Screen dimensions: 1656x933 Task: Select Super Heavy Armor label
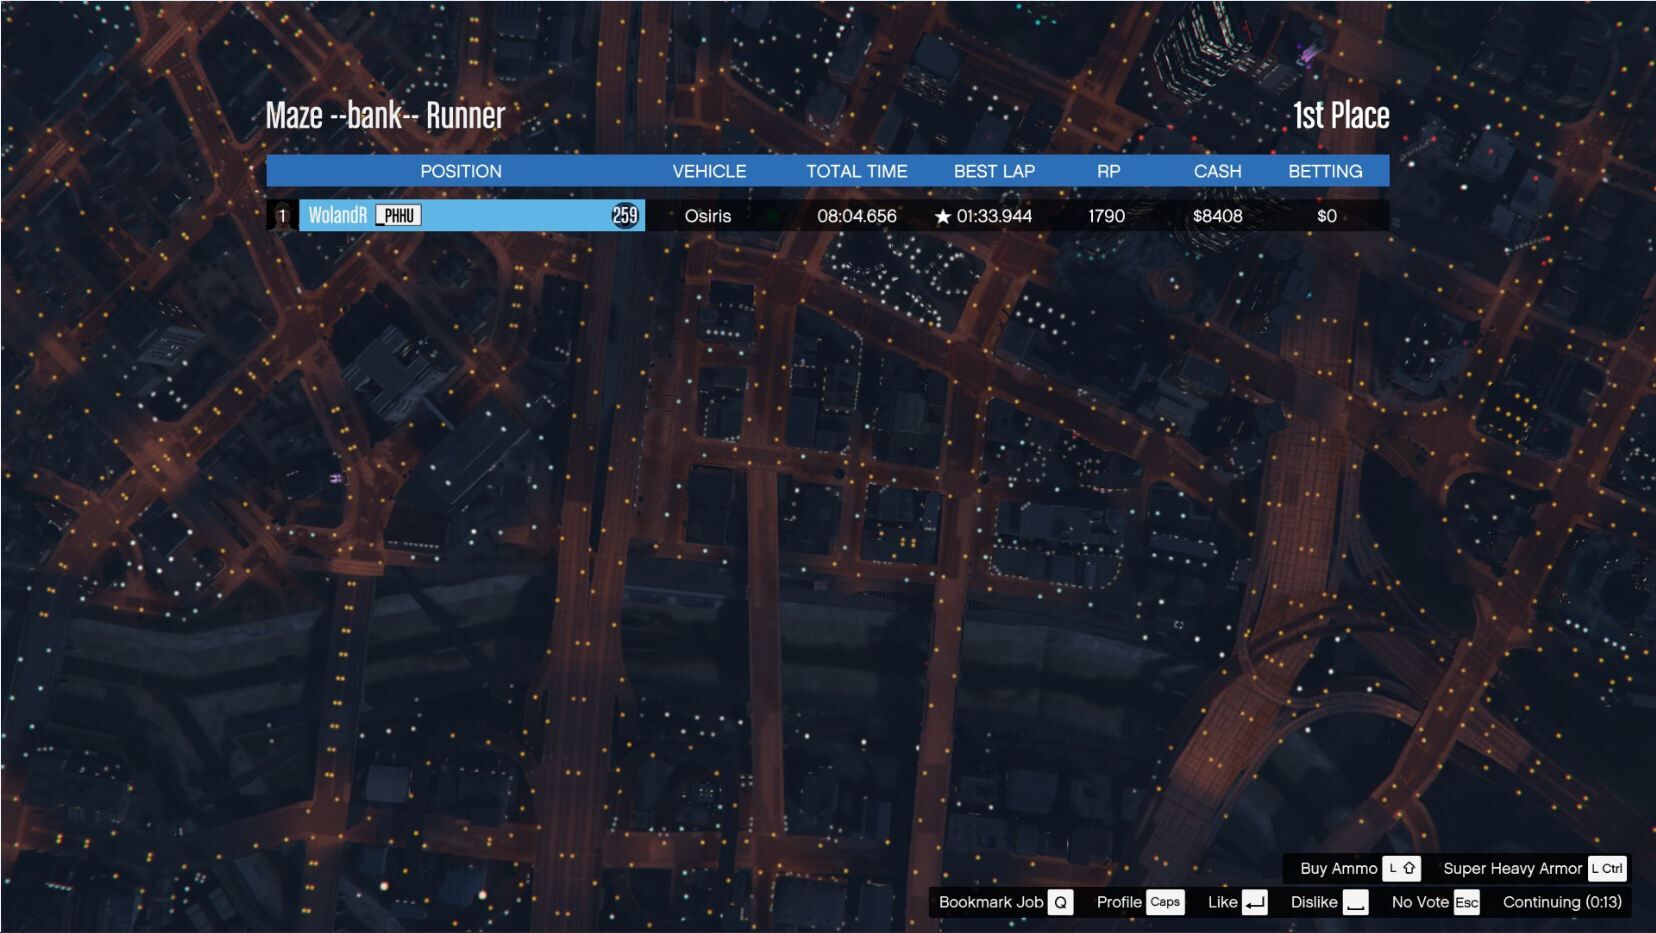(x=1512, y=868)
